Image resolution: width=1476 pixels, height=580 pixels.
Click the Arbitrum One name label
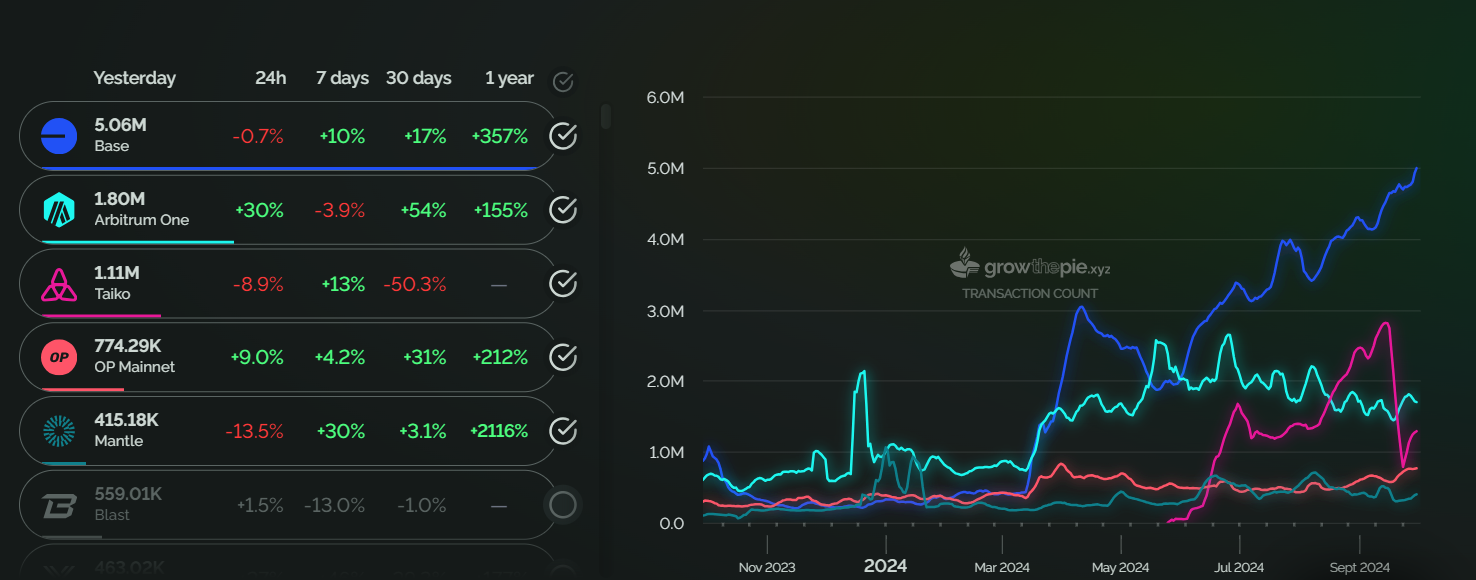(x=142, y=220)
